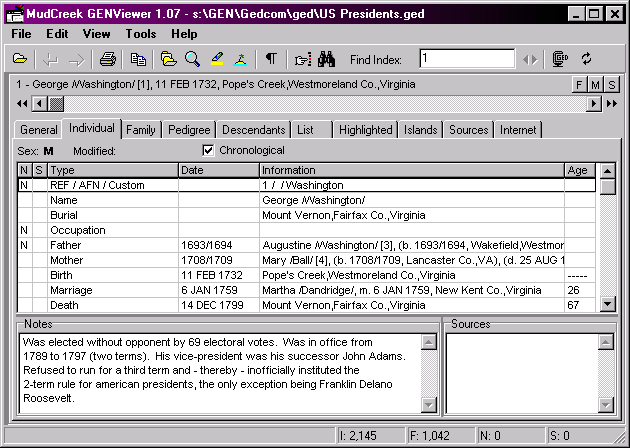Uncheck the Chronological checkbox
Screen dimensions: 630x448
208,151
